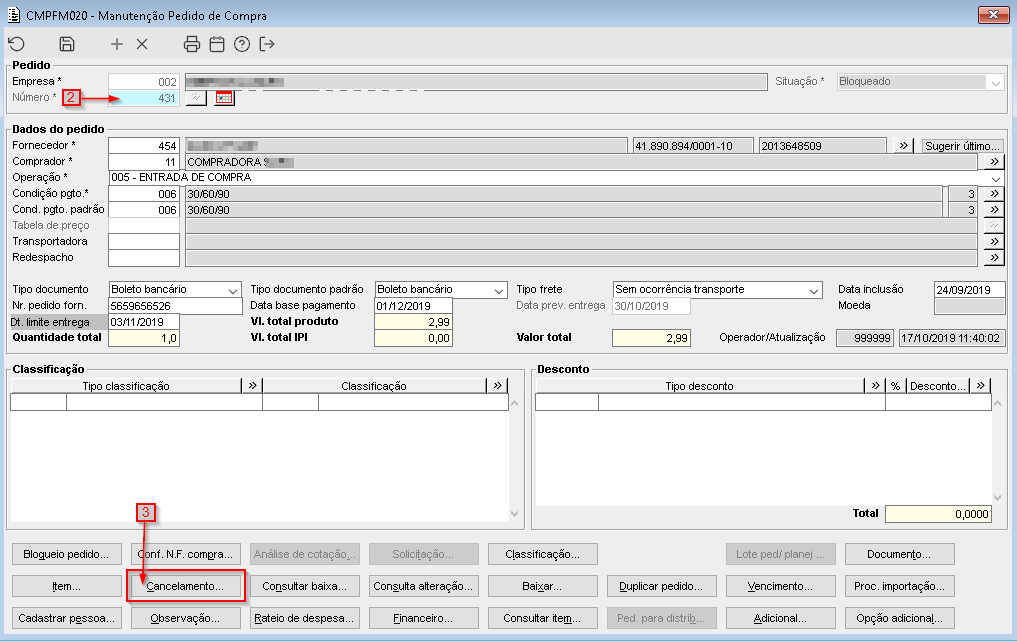Click the Cancelamento... button
The height and width of the screenshot is (641, 1017).
(185, 586)
